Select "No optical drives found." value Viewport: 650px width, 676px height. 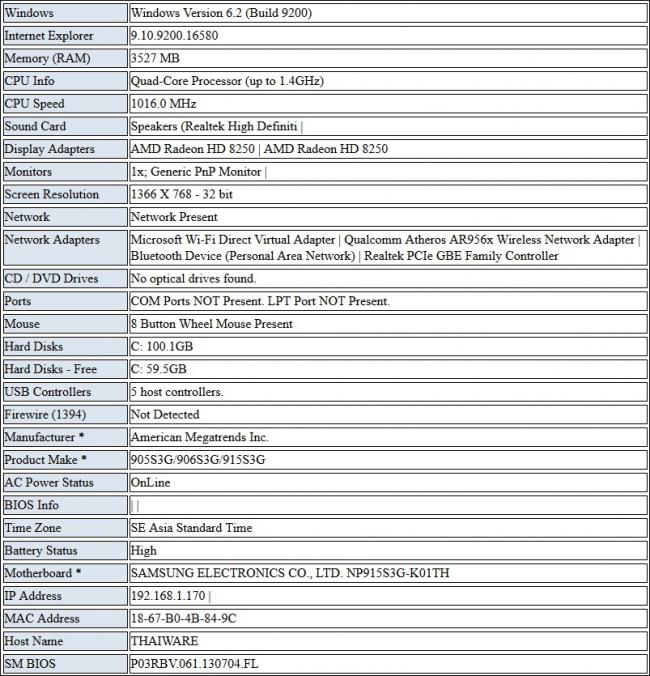[x=194, y=279]
